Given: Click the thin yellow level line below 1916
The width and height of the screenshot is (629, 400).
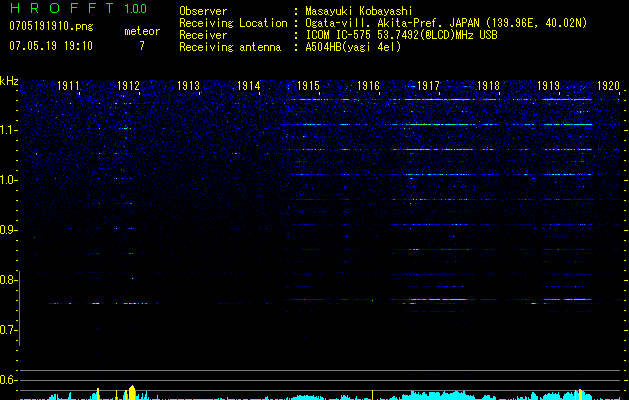Looking at the screenshot, I should pos(372,395).
